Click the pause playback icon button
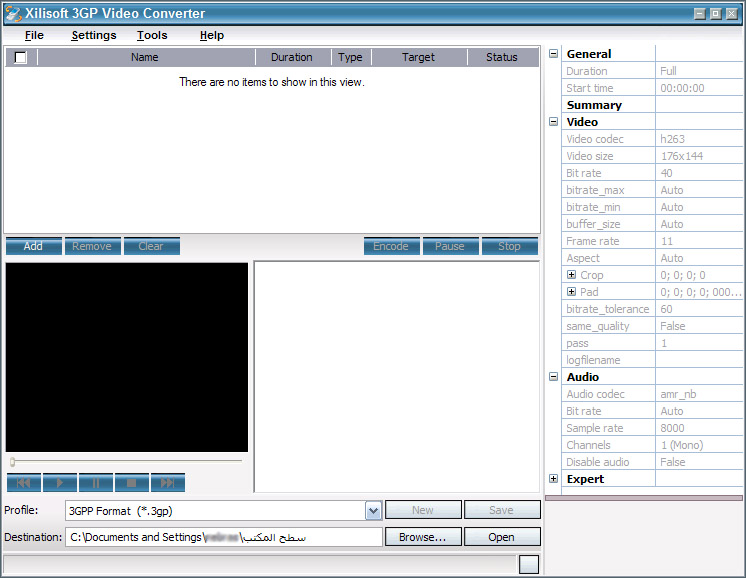The width and height of the screenshot is (746, 578). pyautogui.click(x=96, y=483)
